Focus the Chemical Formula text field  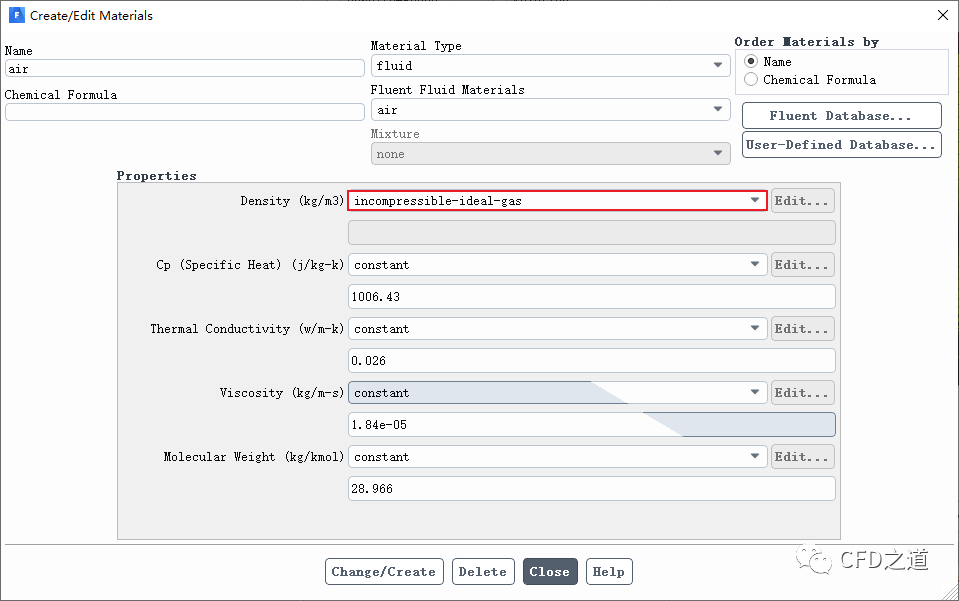pos(184,112)
